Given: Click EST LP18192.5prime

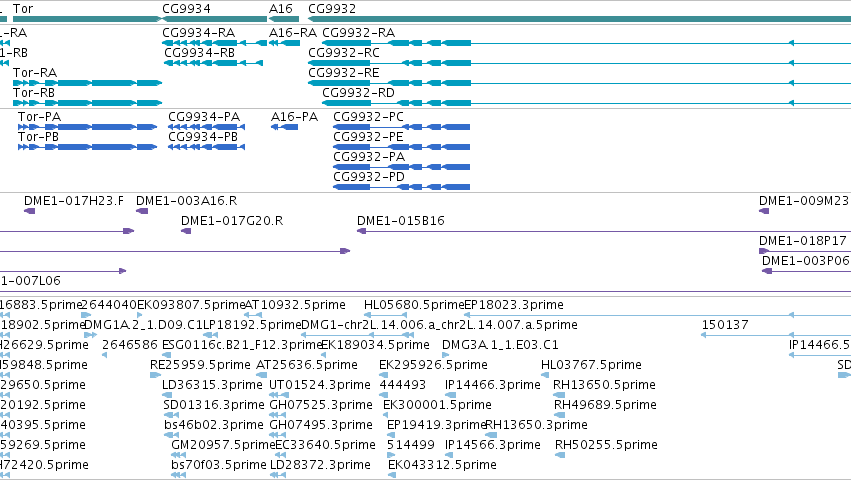Looking at the screenshot, I should (252, 325).
